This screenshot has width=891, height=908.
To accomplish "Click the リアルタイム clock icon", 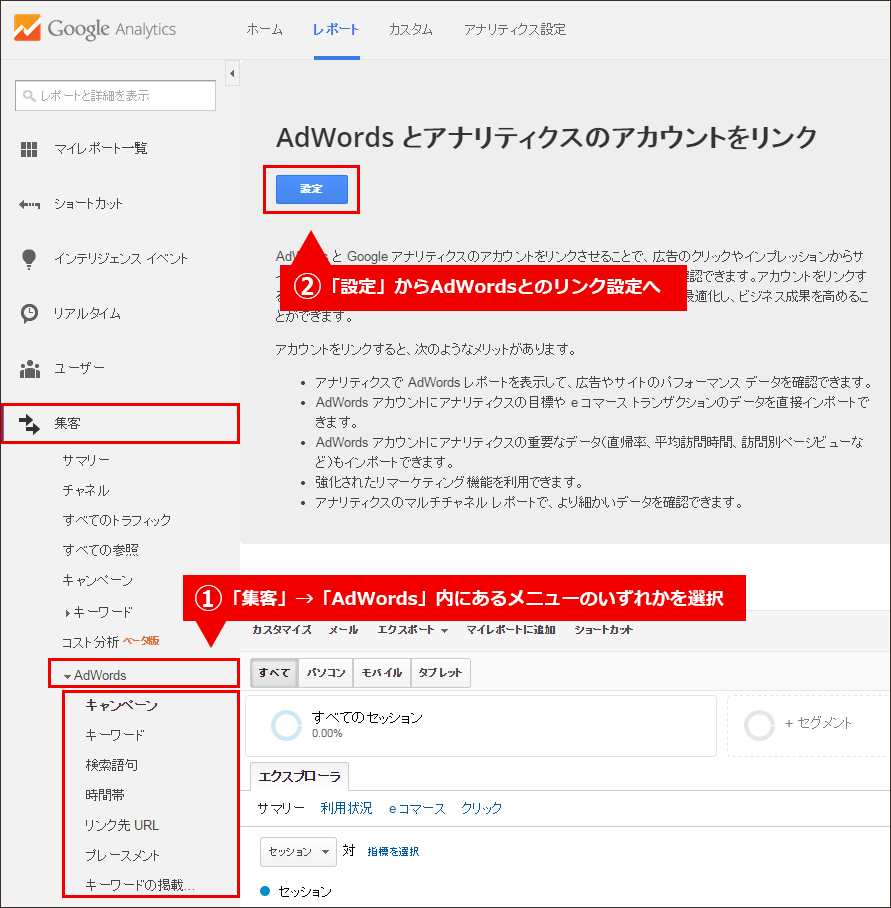I will pyautogui.click(x=29, y=313).
